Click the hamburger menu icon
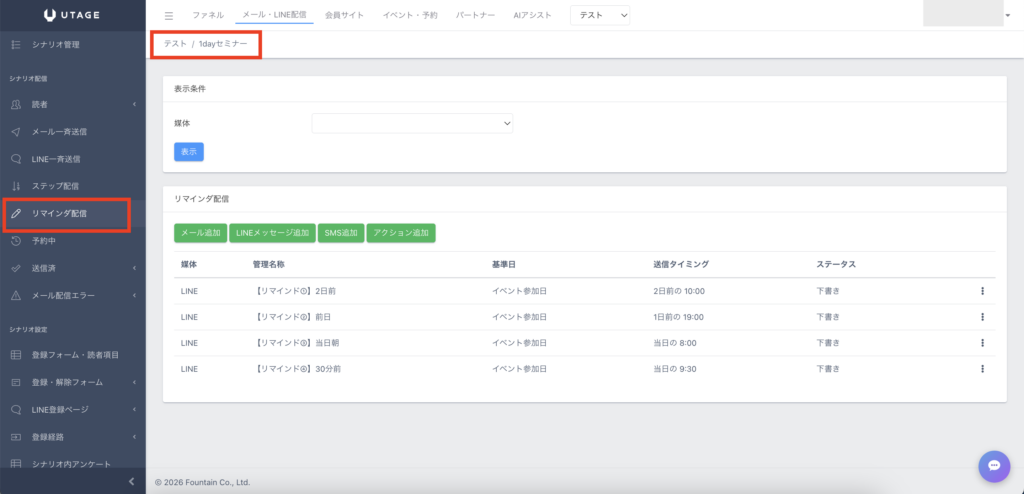Viewport: 1024px width, 494px height. click(x=169, y=15)
